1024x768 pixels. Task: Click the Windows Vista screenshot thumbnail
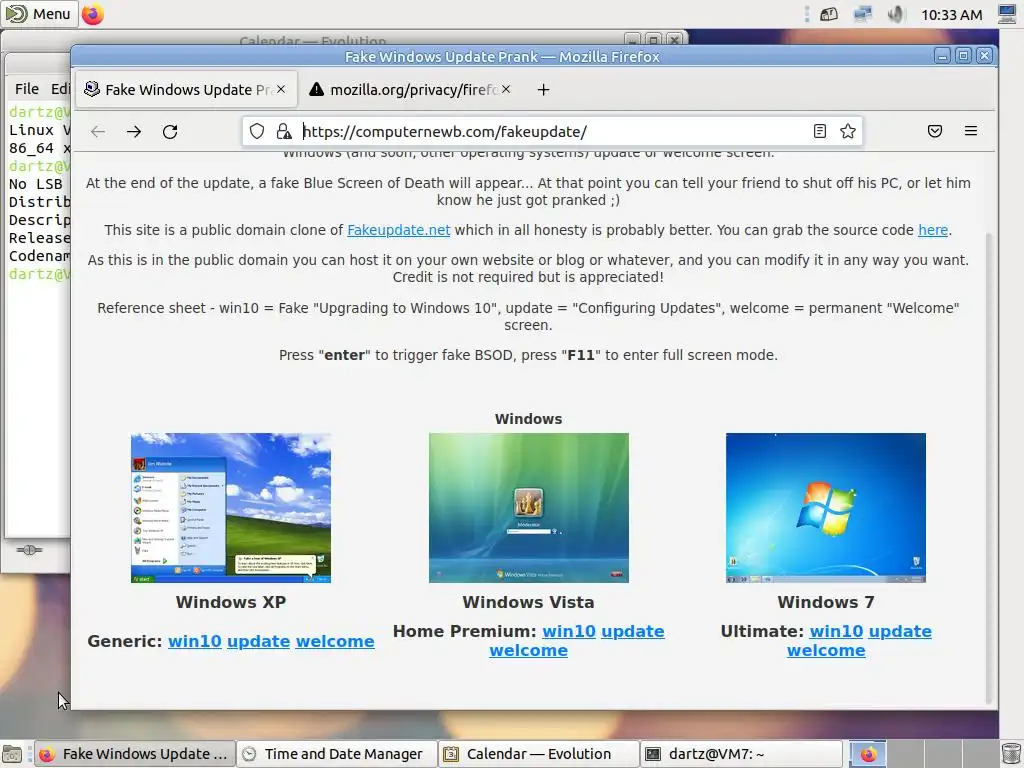coord(528,507)
